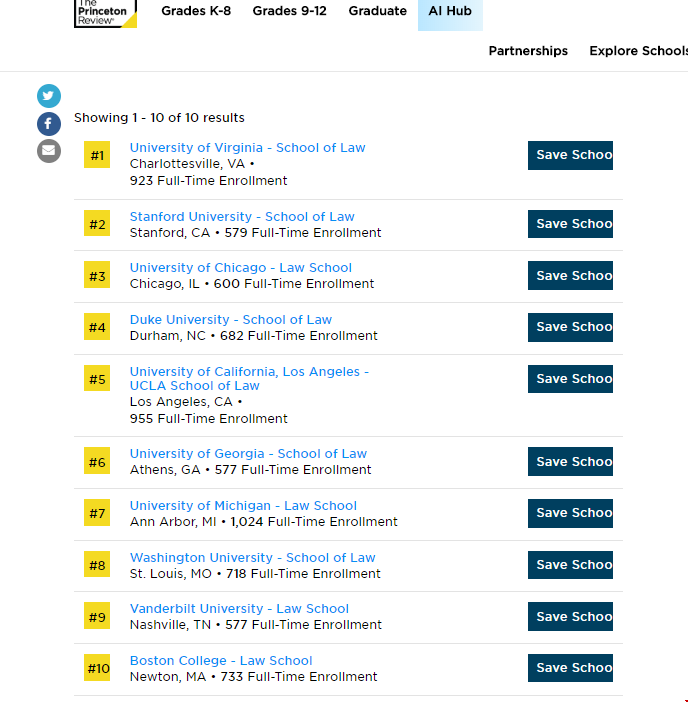The width and height of the screenshot is (688, 702).
Task: Save School for University of Virginia
Action: coord(570,155)
